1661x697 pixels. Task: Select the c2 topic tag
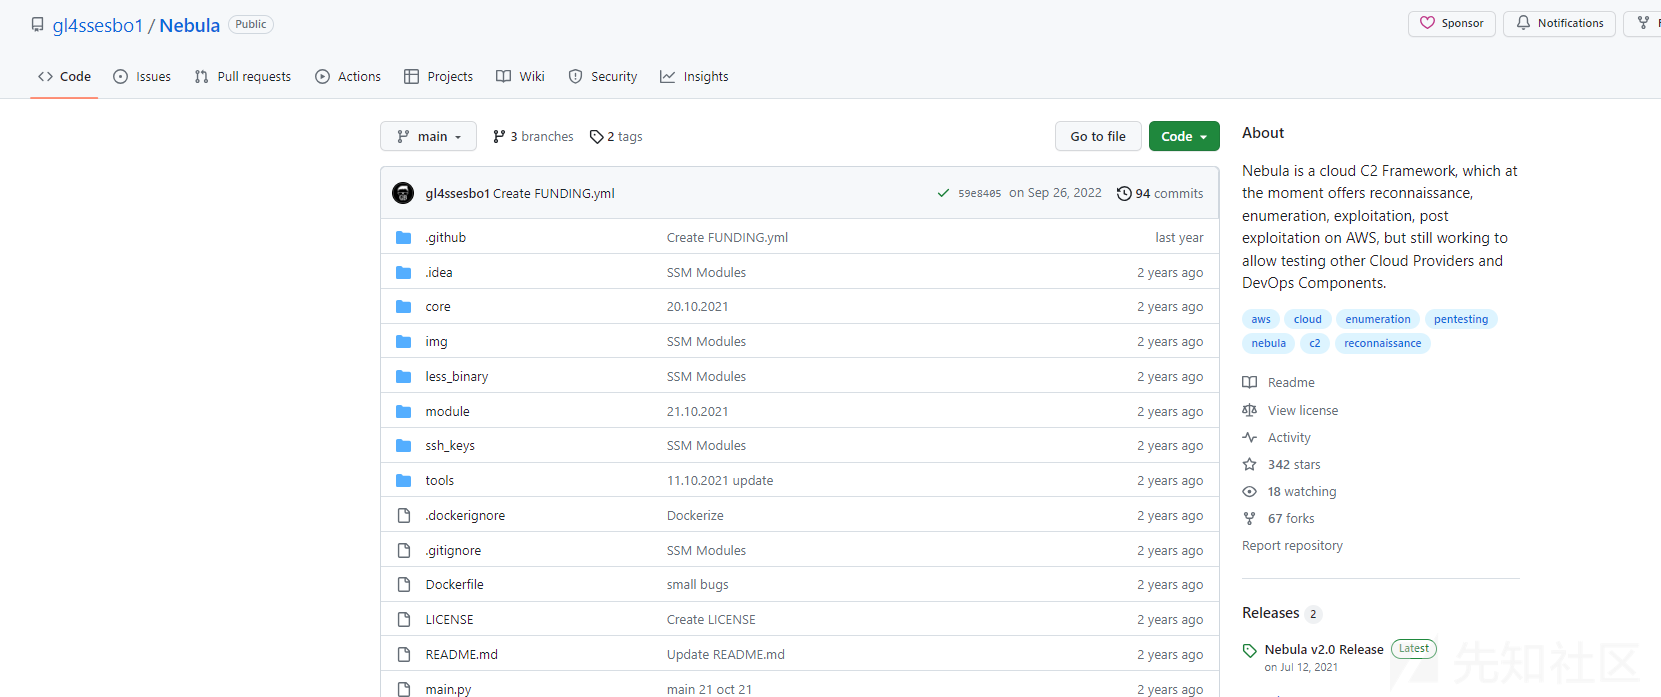pyautogui.click(x=1315, y=343)
